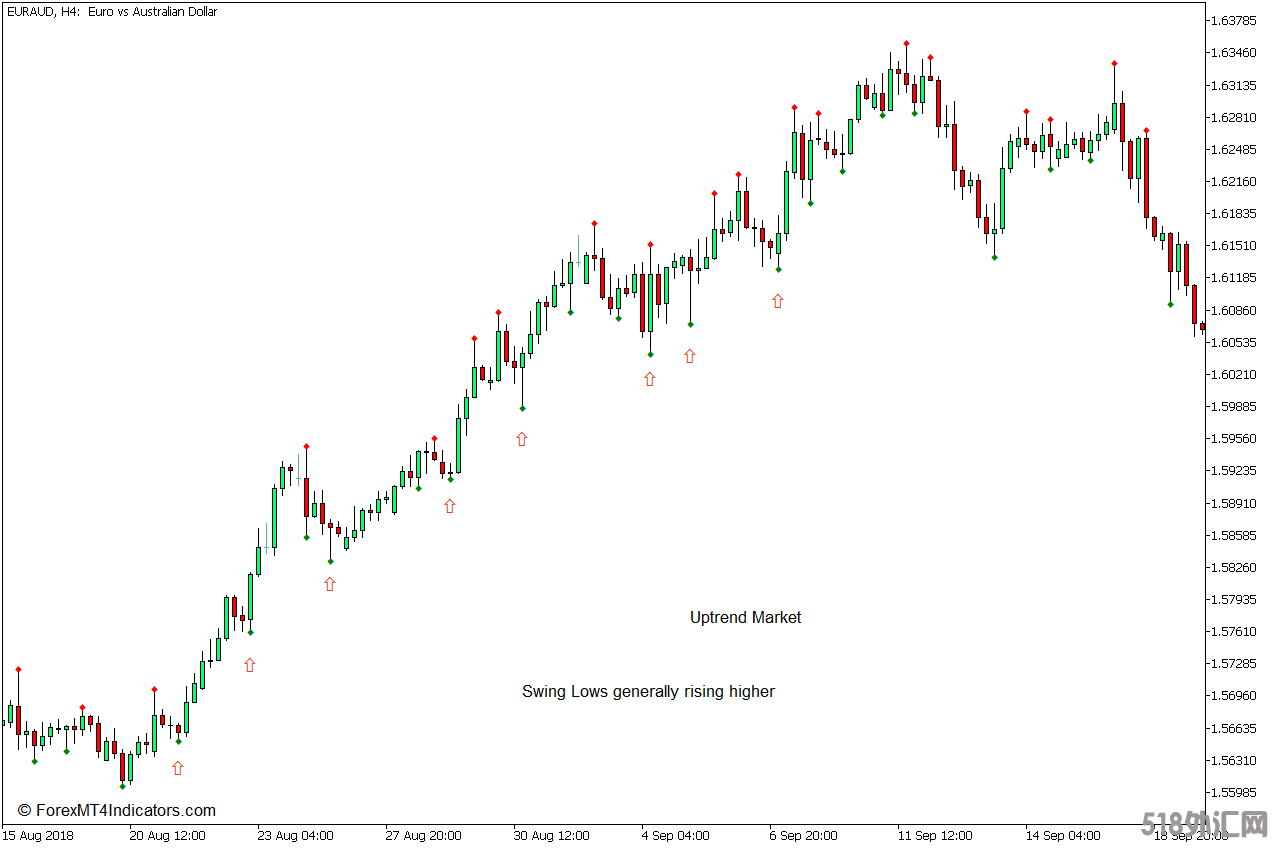The height and width of the screenshot is (848, 1275).
Task: Click the 1.60210 price level label
Action: point(1232,374)
